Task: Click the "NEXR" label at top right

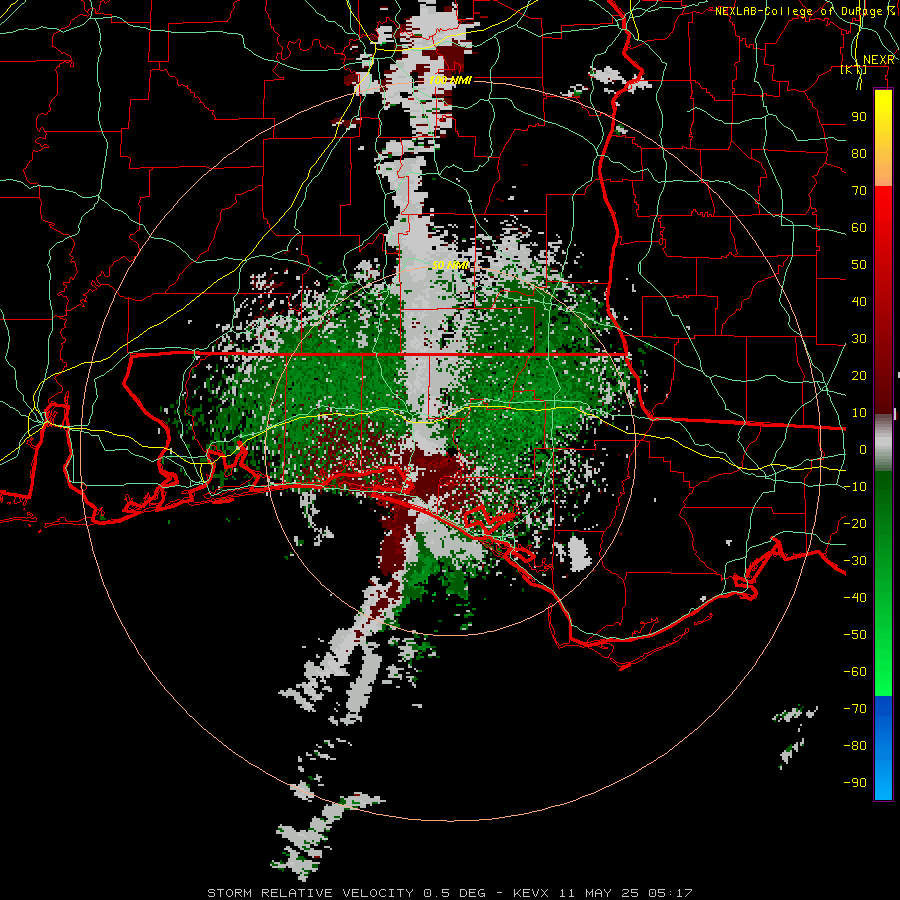Action: click(x=878, y=59)
